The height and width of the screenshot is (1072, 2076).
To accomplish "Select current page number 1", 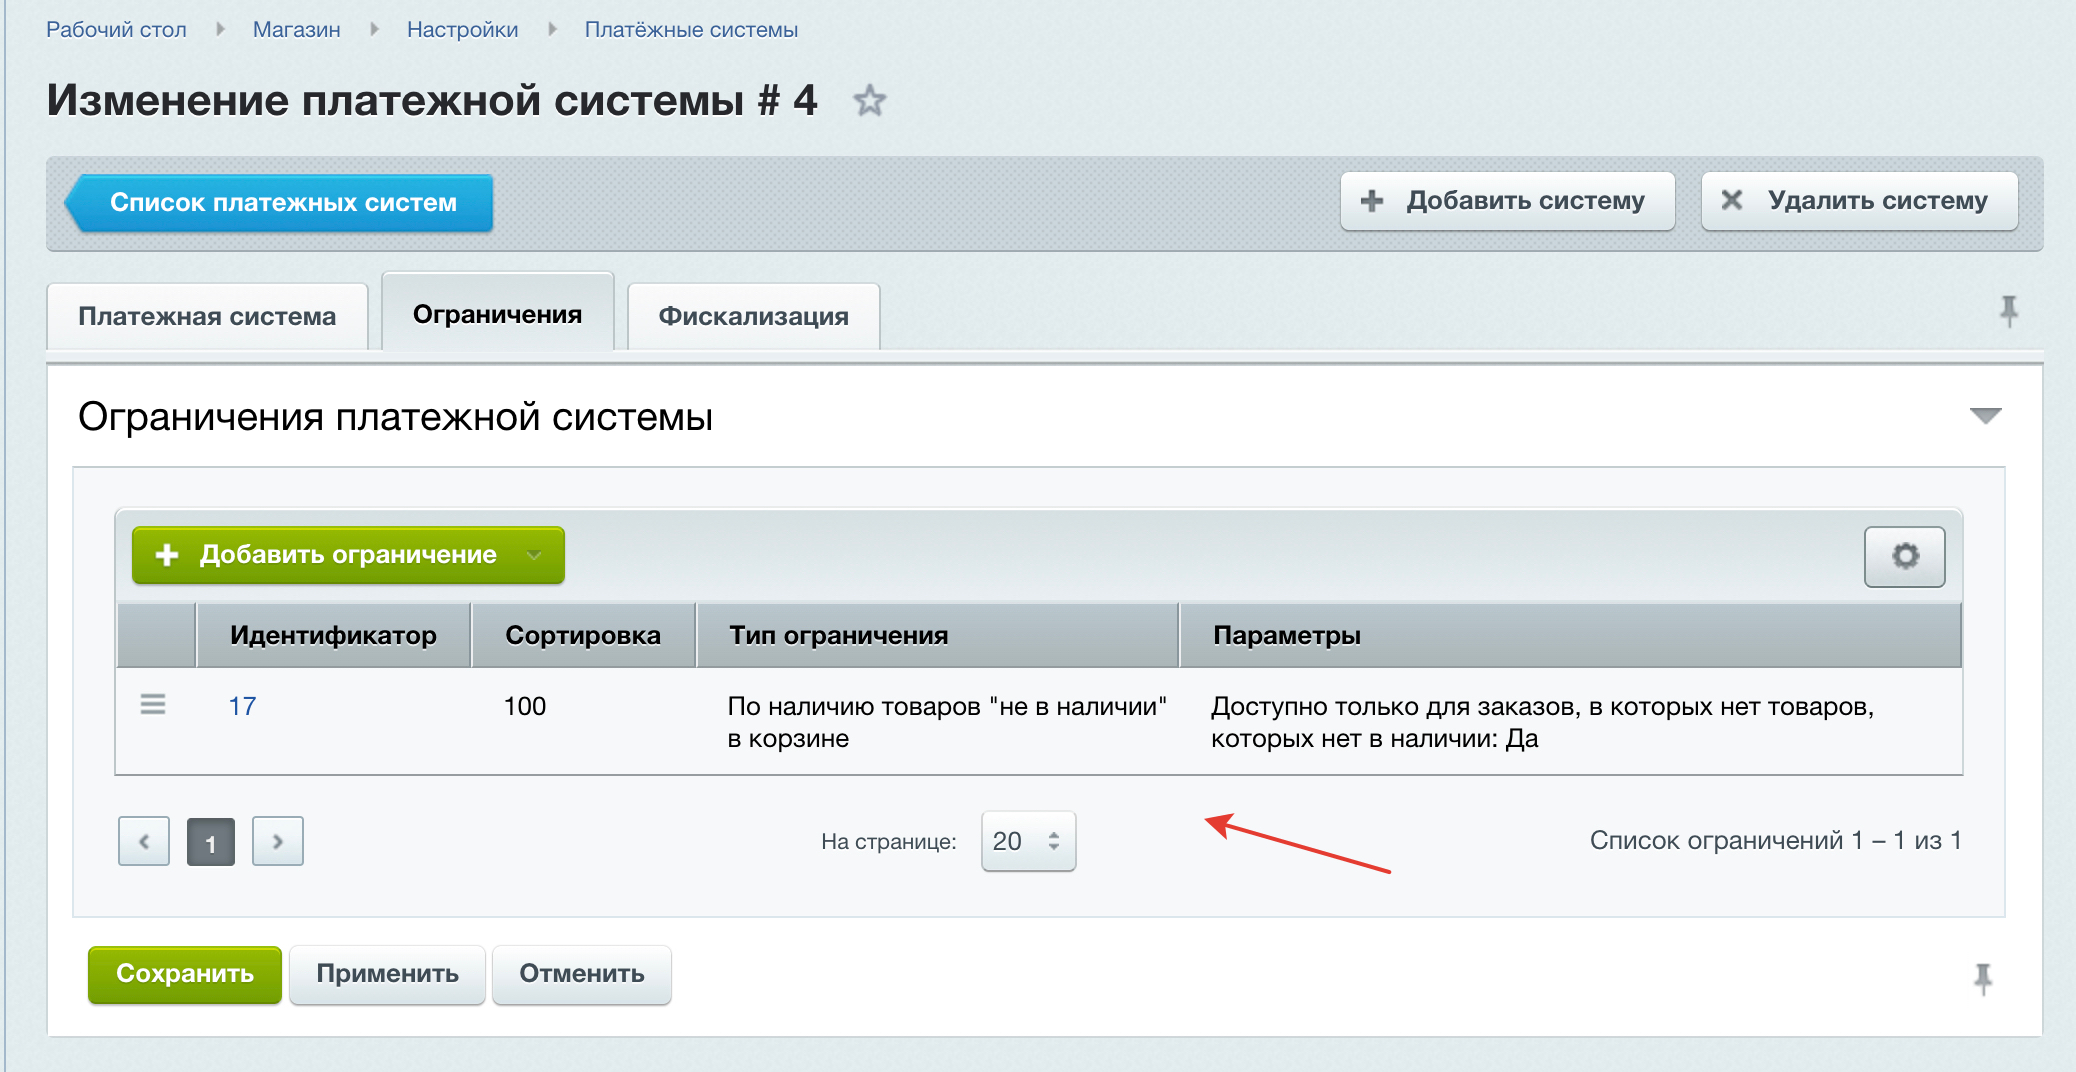I will 211,842.
